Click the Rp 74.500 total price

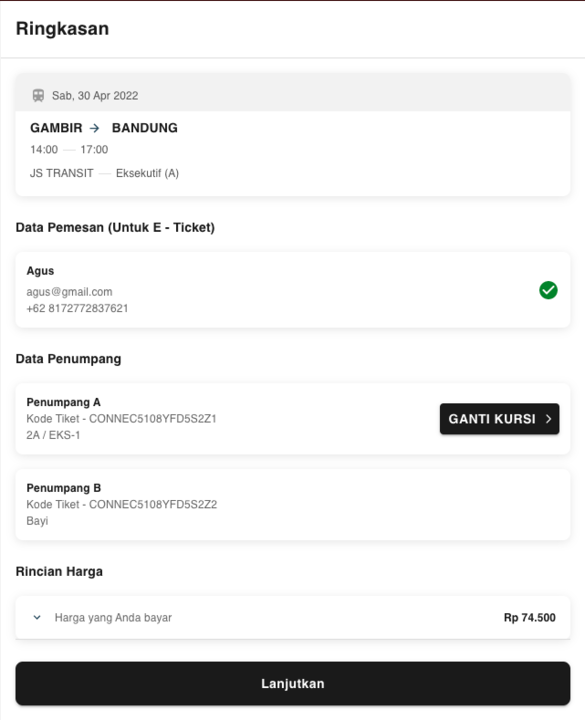(529, 618)
